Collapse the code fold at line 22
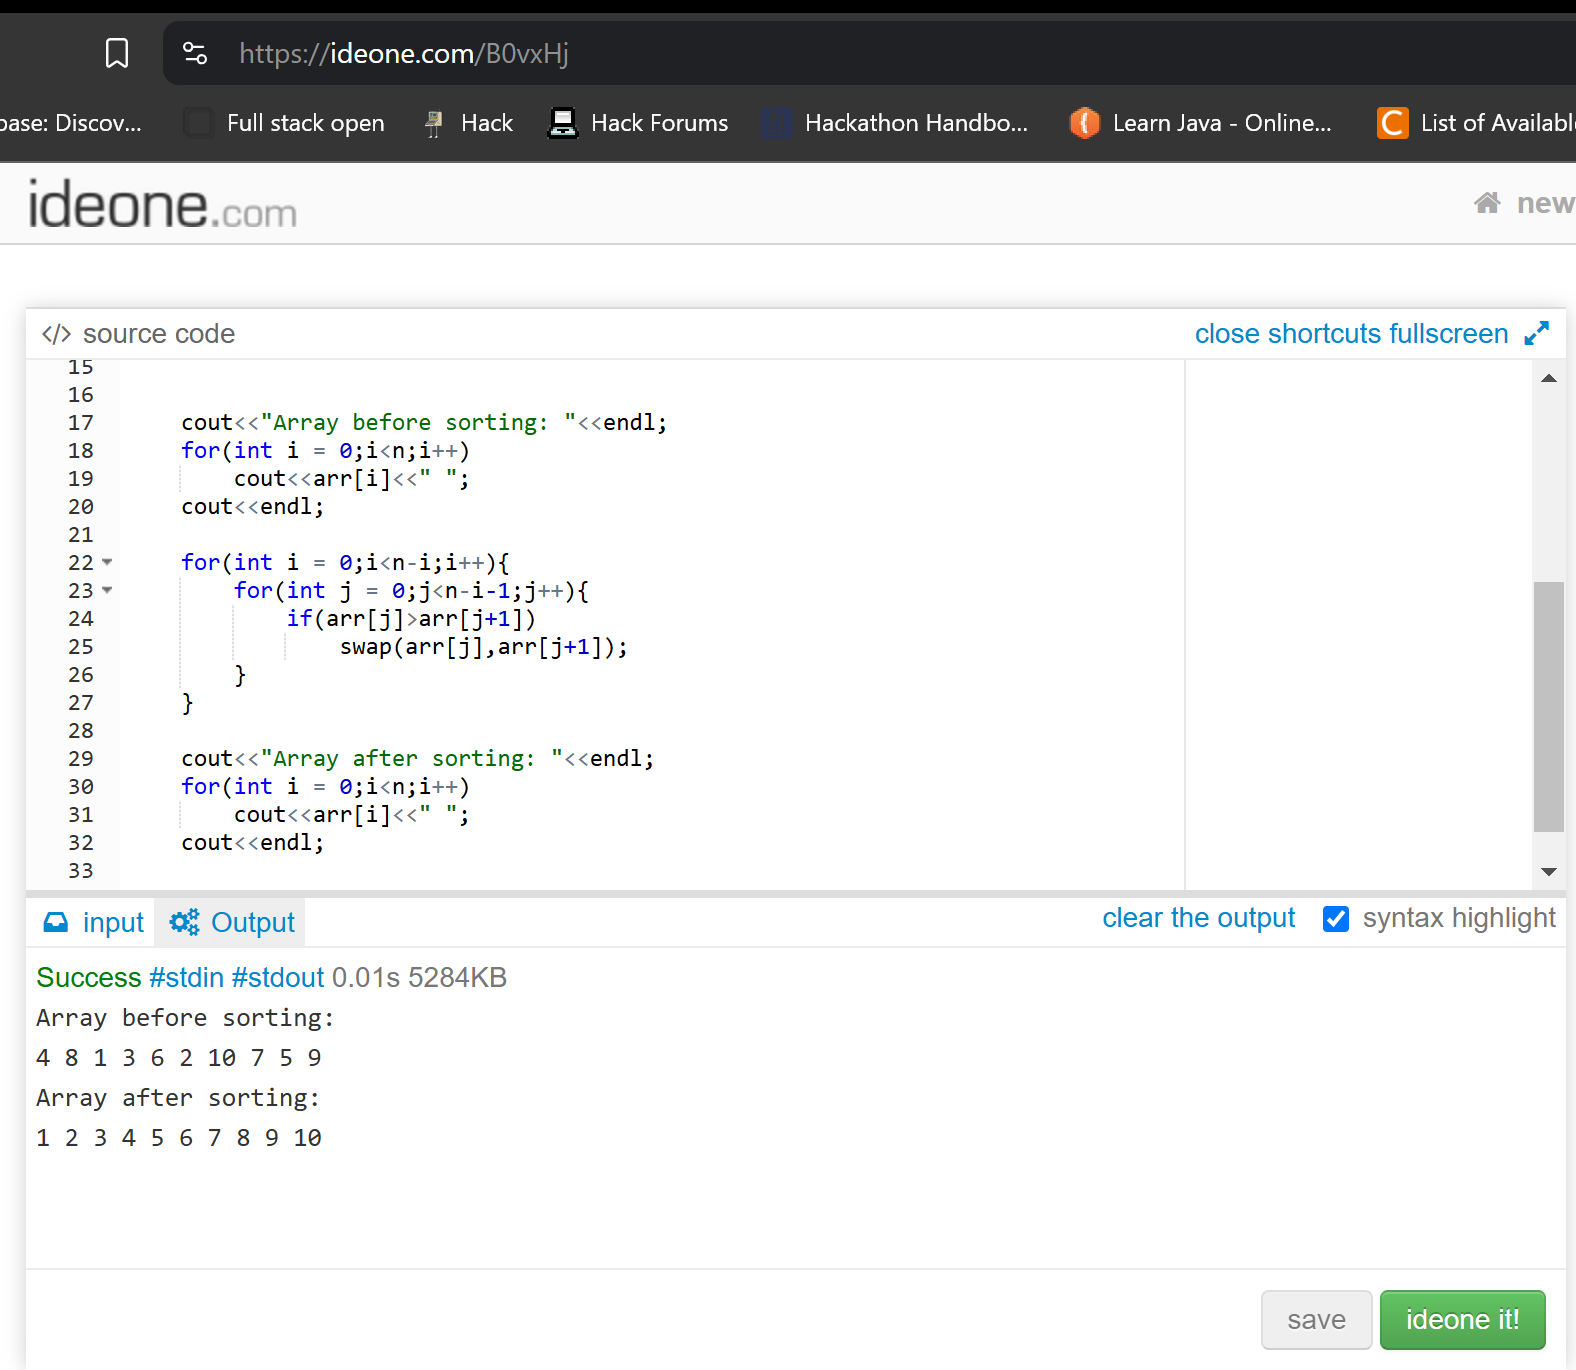Image resolution: width=1576 pixels, height=1370 pixels. (x=107, y=562)
